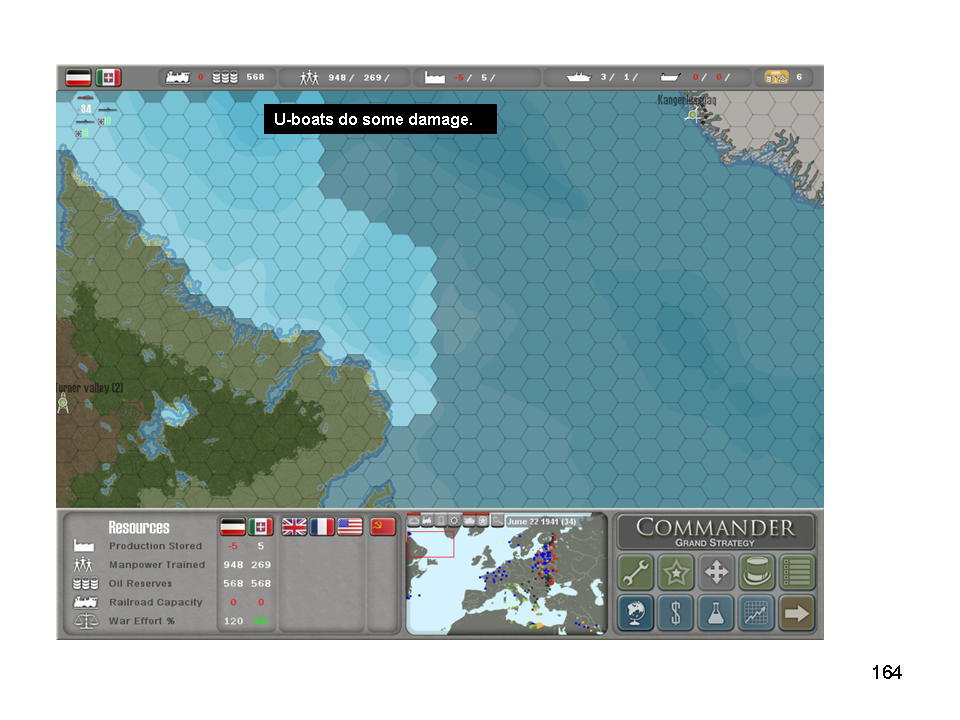Click the magnifying glass zoom on minimap

497,520
